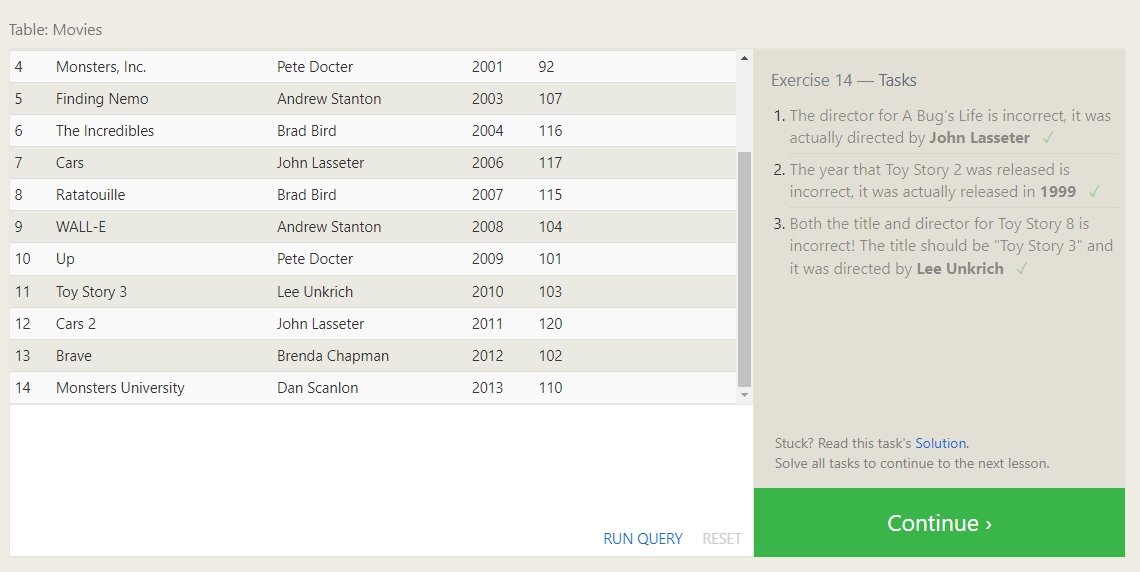Click the Table: Movies label
Viewport: 1140px width, 572px height.
pyautogui.click(x=56, y=30)
